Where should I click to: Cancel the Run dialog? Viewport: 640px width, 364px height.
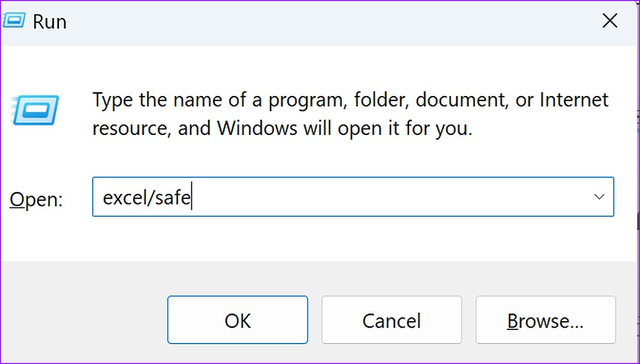[391, 320]
